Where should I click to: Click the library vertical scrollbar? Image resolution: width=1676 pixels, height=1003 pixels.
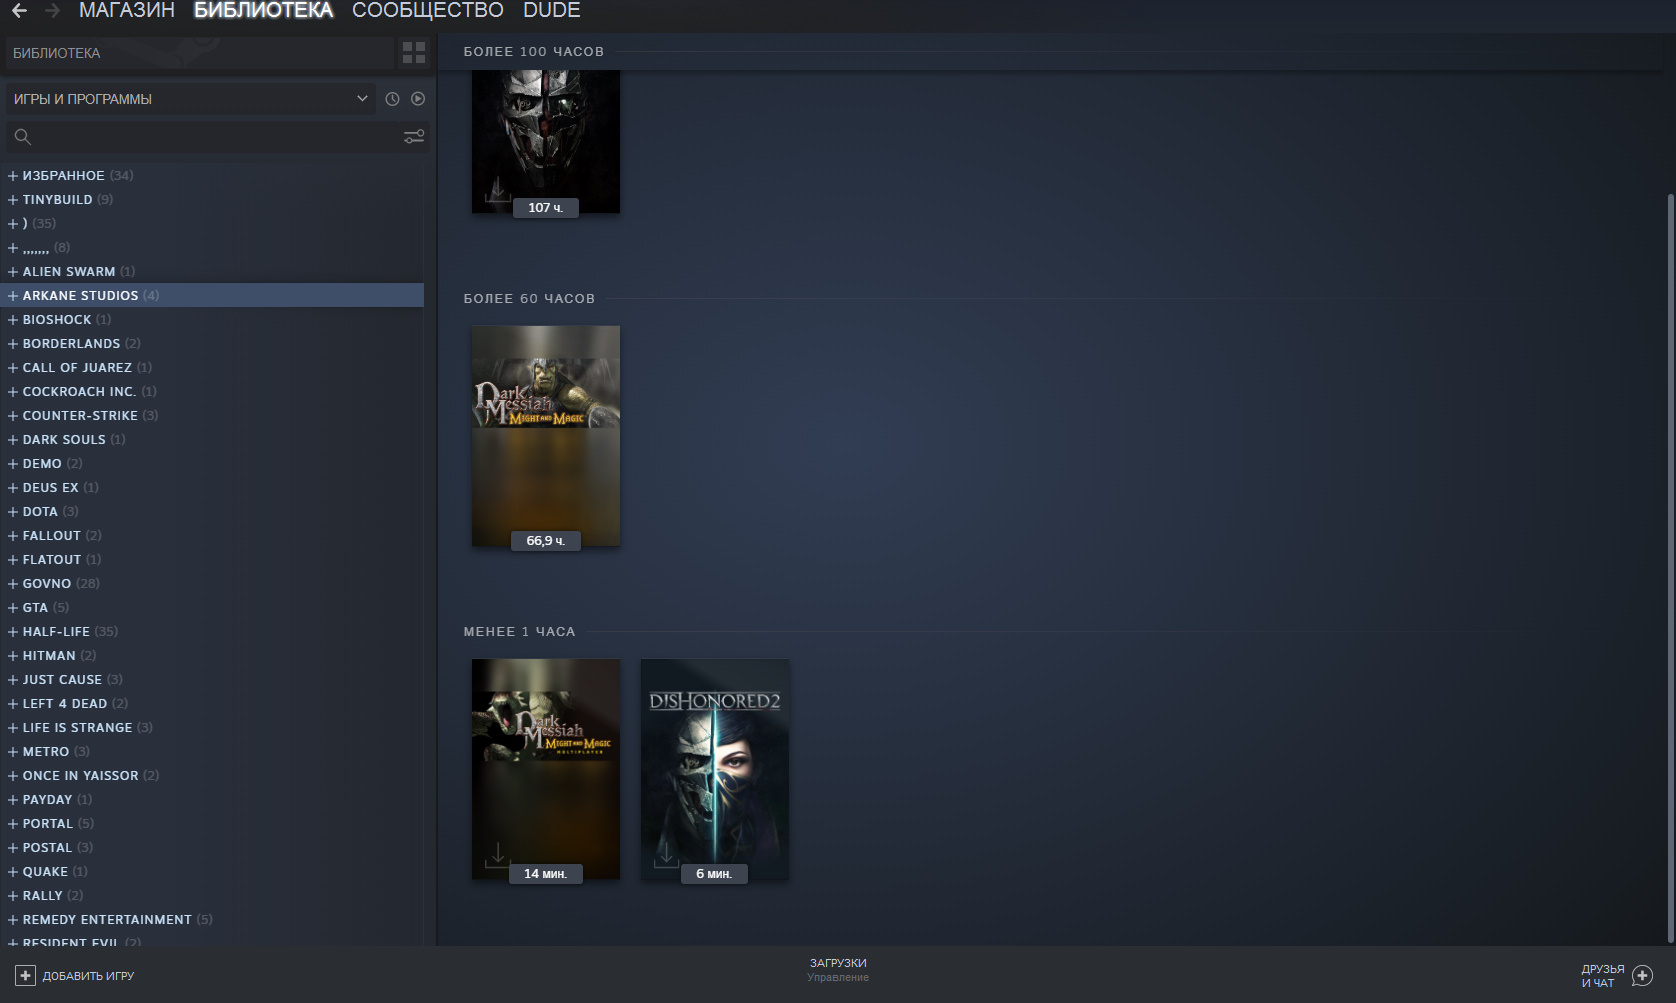(x=1670, y=567)
